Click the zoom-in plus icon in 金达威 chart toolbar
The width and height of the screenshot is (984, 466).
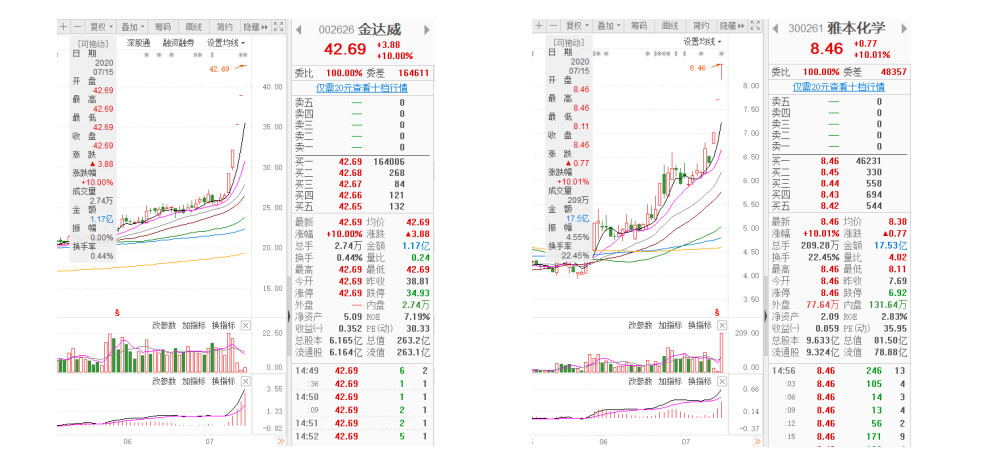point(63,27)
